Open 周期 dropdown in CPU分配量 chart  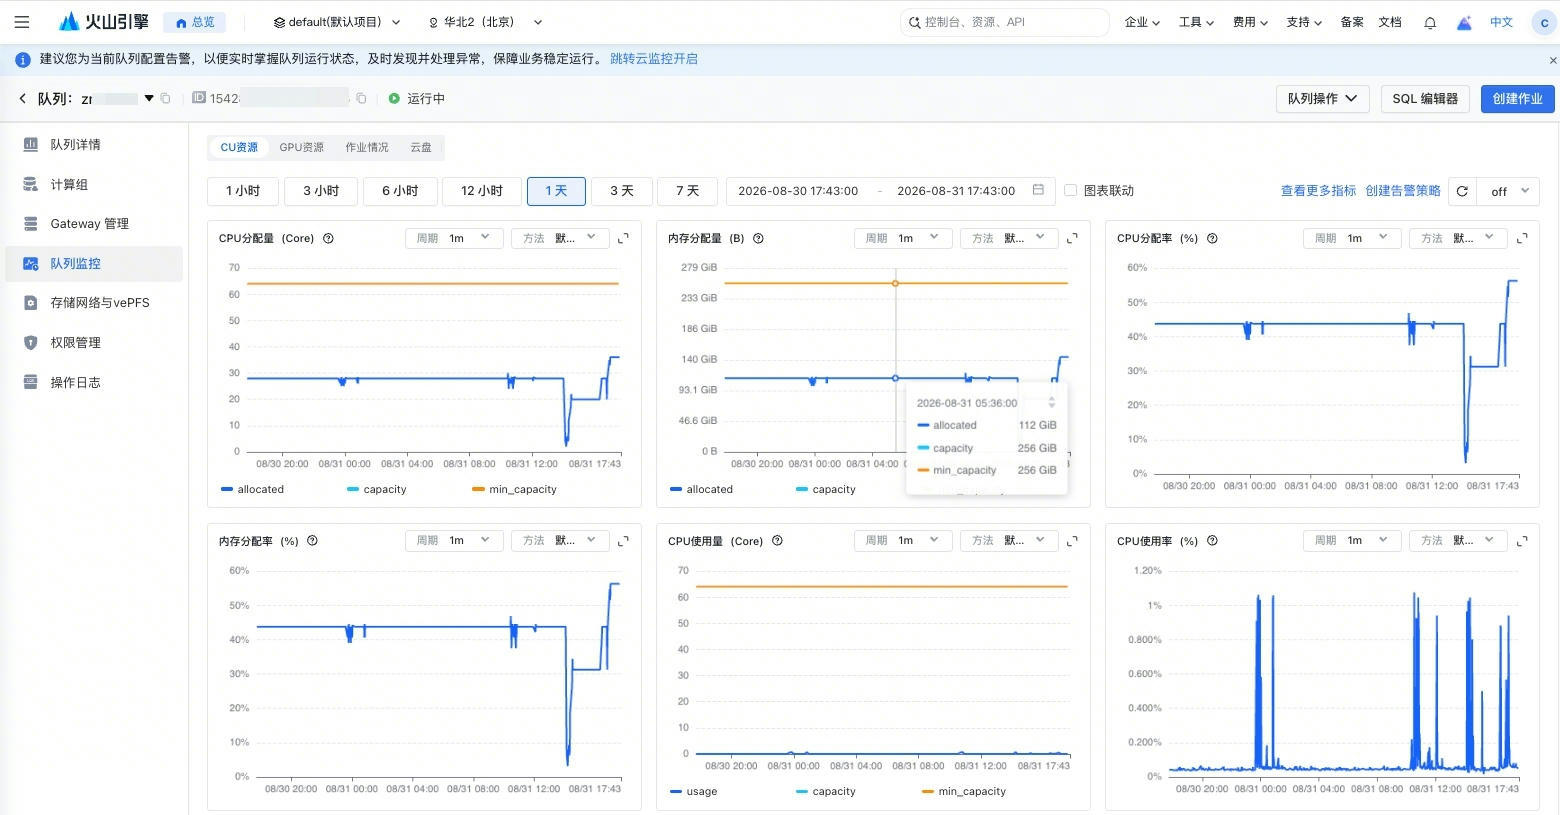454,238
